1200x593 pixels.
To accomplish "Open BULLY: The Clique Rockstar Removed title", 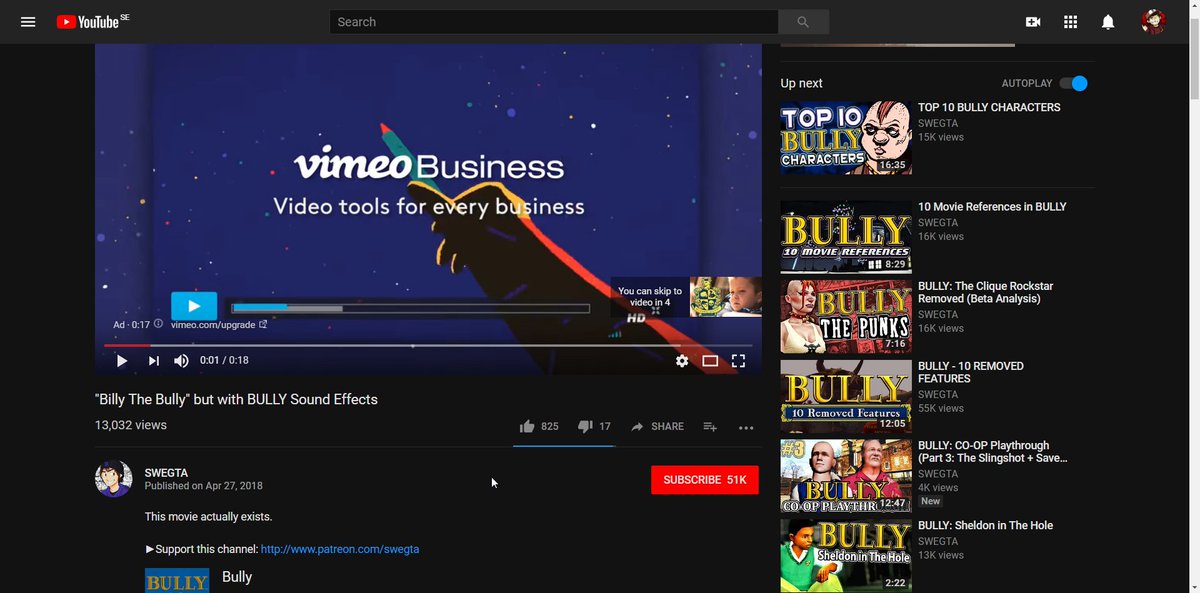I will tap(986, 292).
